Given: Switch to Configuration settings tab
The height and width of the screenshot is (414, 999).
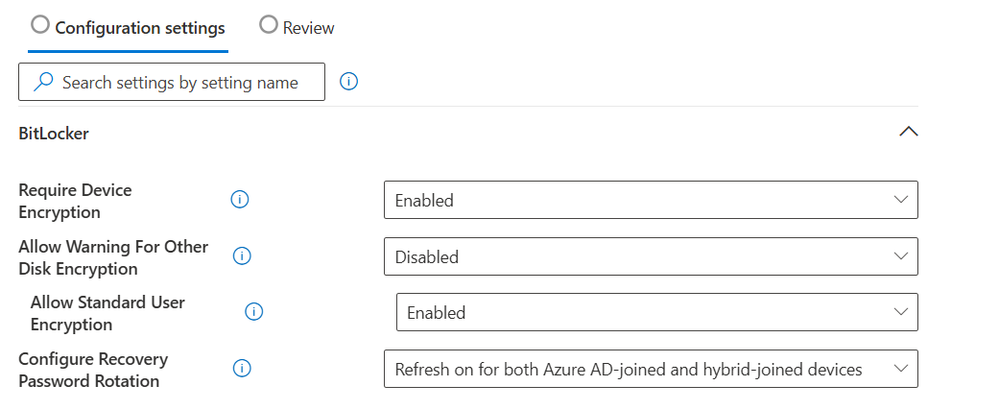Looking at the screenshot, I should pos(128,27).
